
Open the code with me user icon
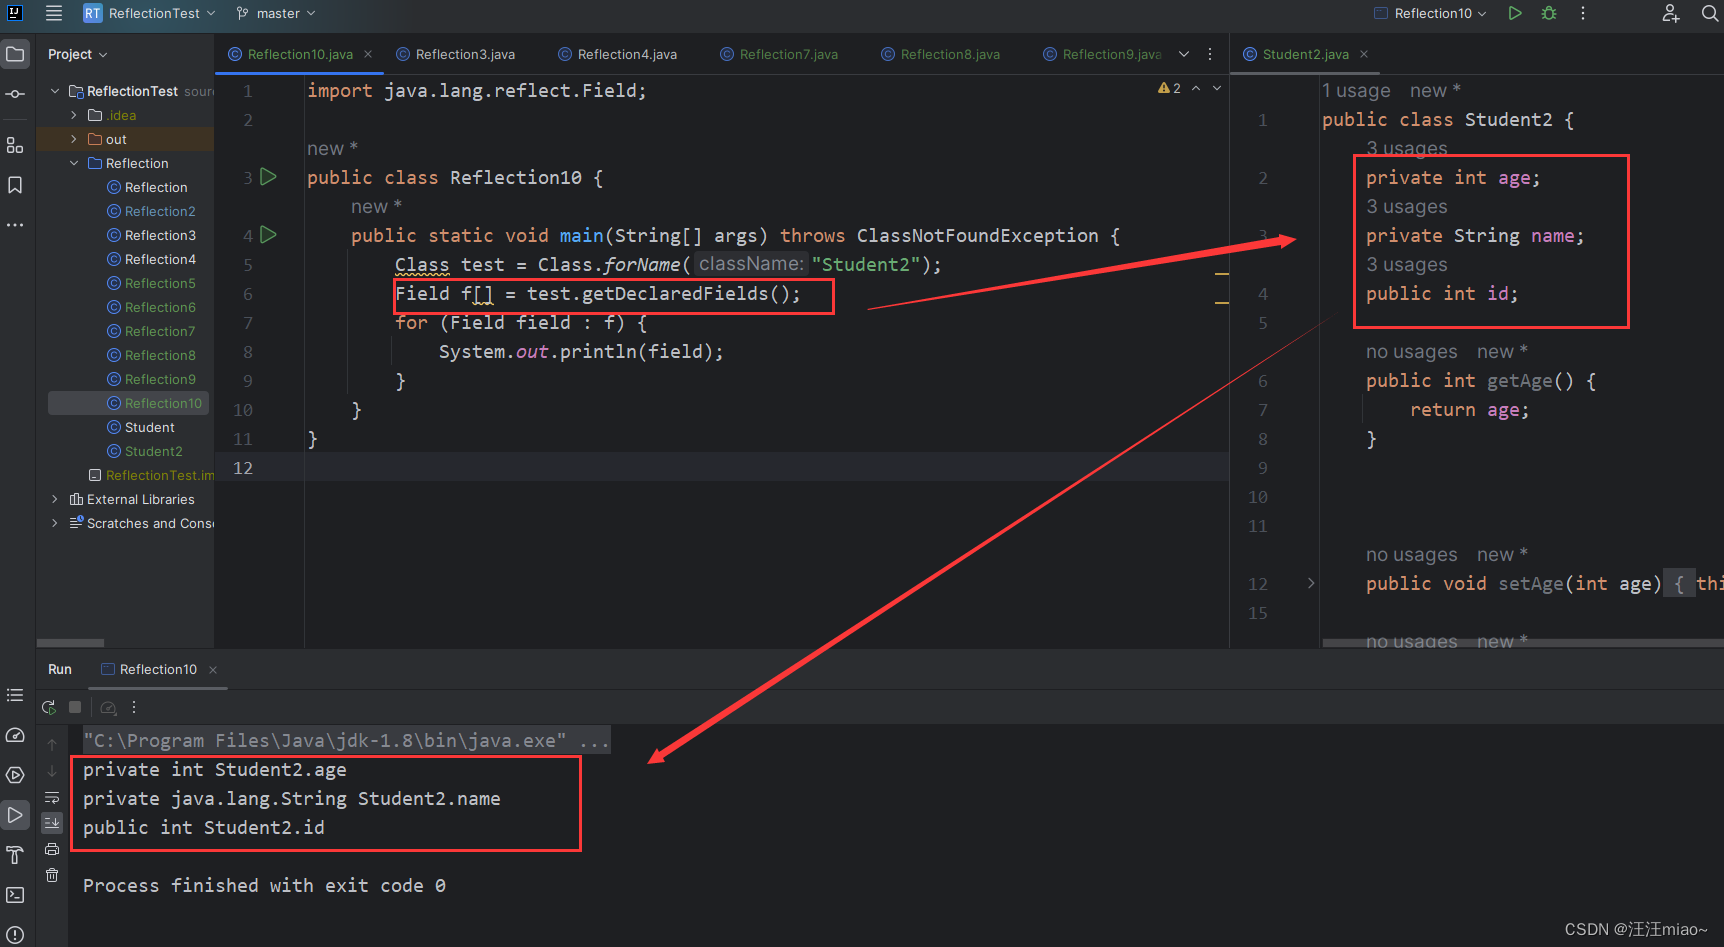coord(1670,13)
